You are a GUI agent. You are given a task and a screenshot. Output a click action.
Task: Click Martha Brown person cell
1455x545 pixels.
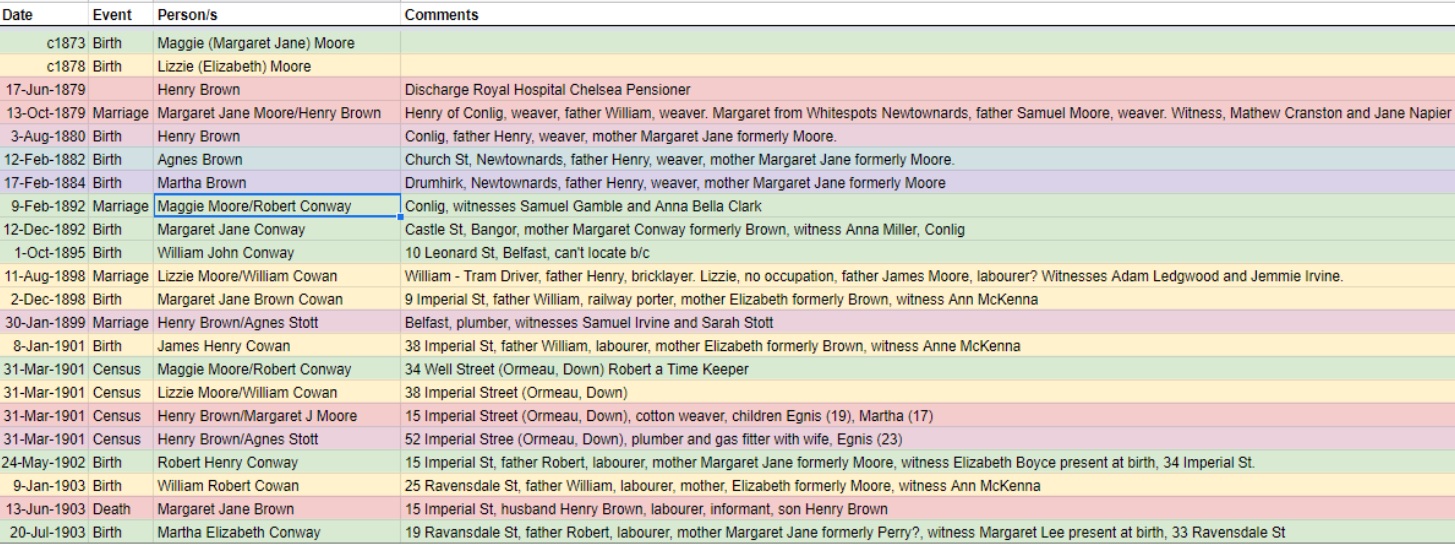coord(277,183)
